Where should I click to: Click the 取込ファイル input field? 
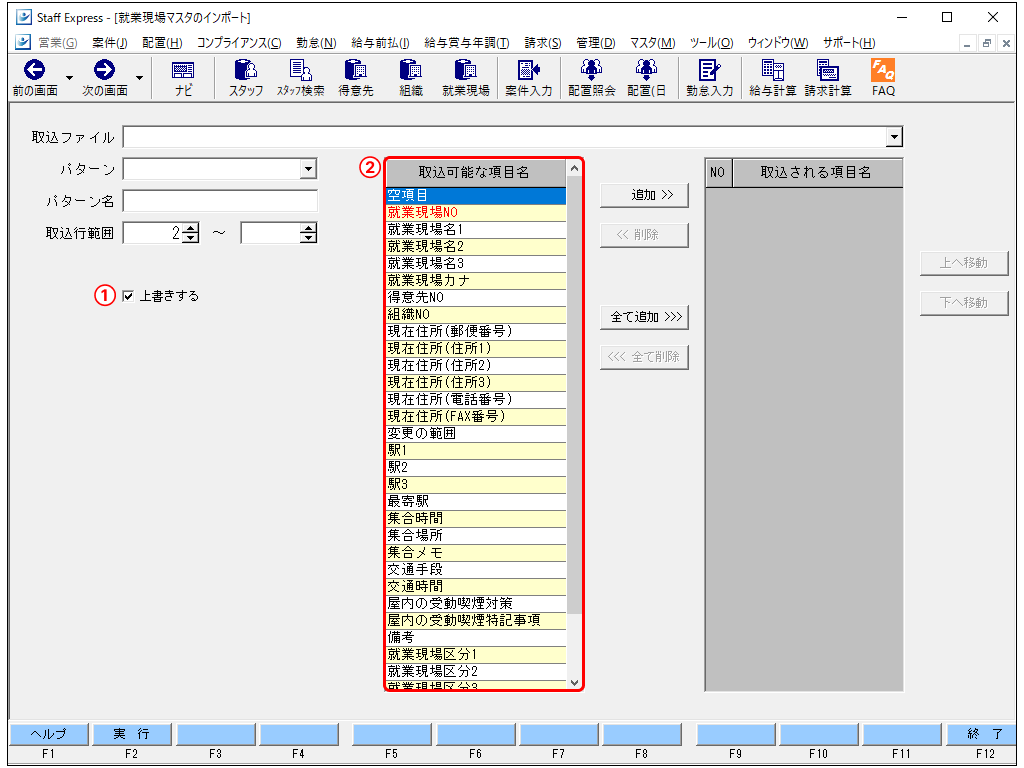505,137
